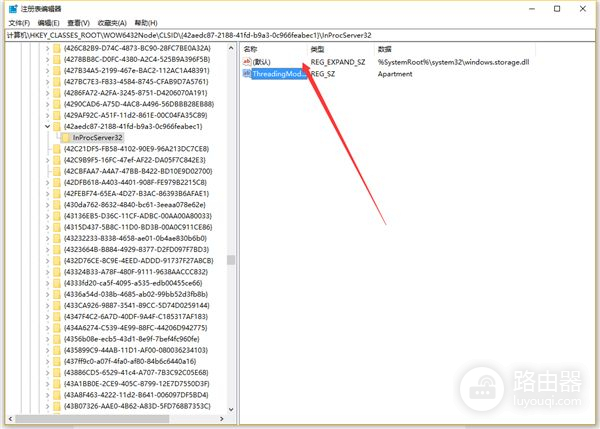The width and height of the screenshot is (600, 429).
Task: Click folder icon of key {4315D437-5B8C-11D0-BD3B-00A0C911CE86}
Action: (x=57, y=227)
